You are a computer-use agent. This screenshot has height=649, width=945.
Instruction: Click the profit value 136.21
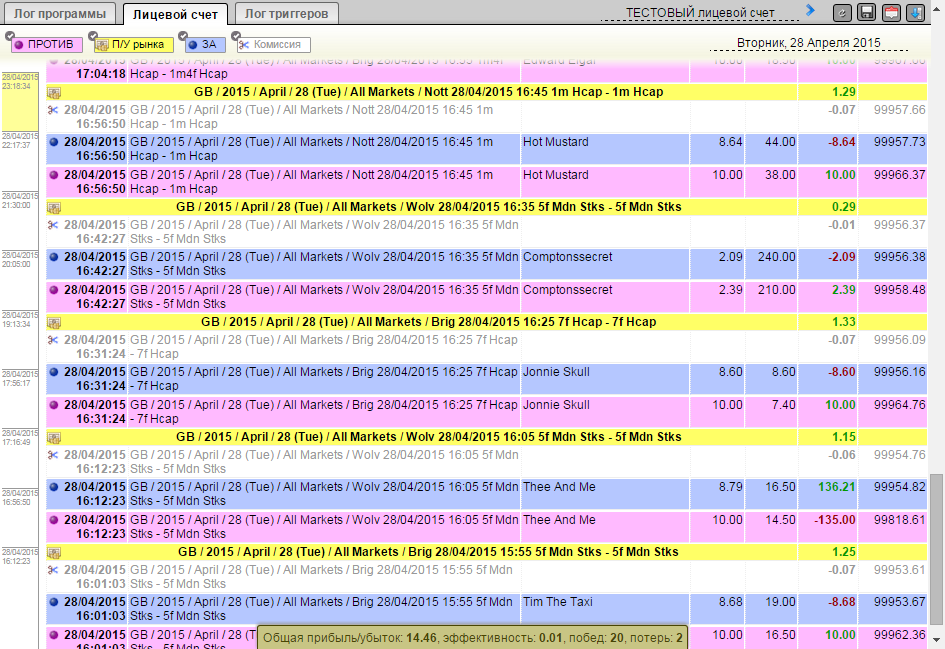pos(836,487)
